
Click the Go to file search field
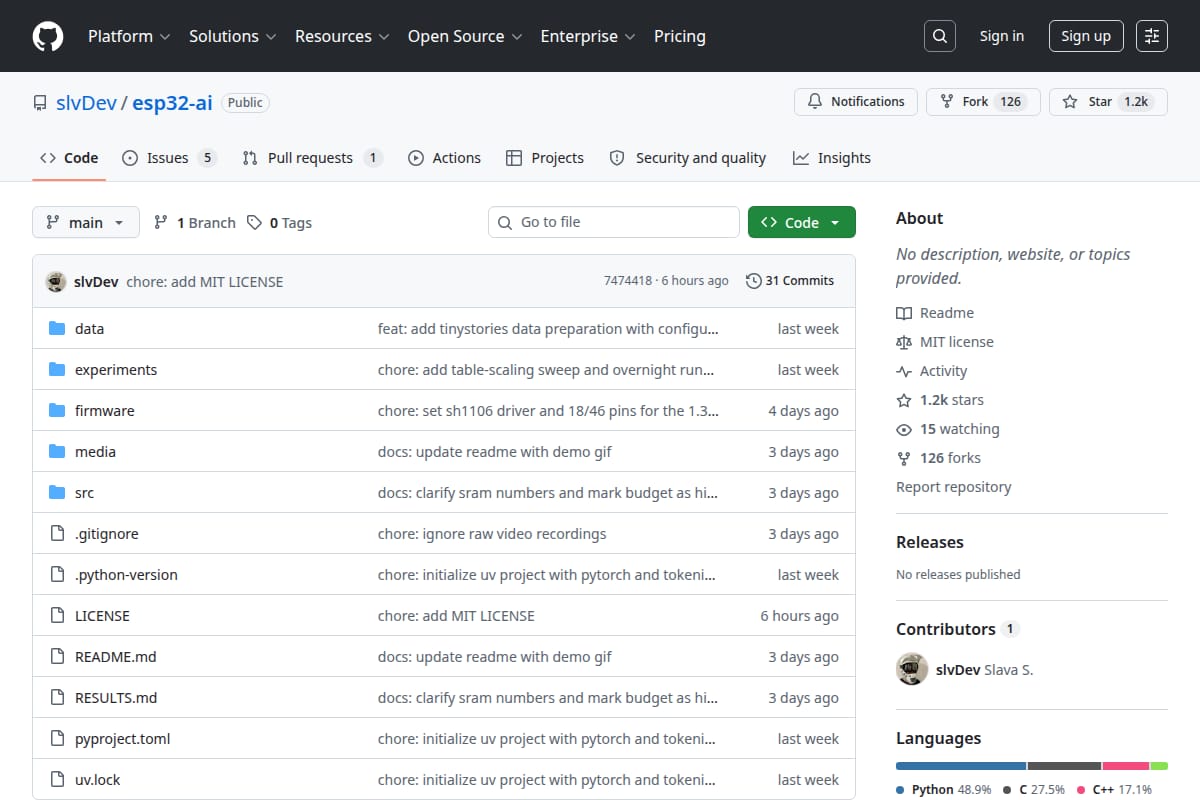click(614, 222)
